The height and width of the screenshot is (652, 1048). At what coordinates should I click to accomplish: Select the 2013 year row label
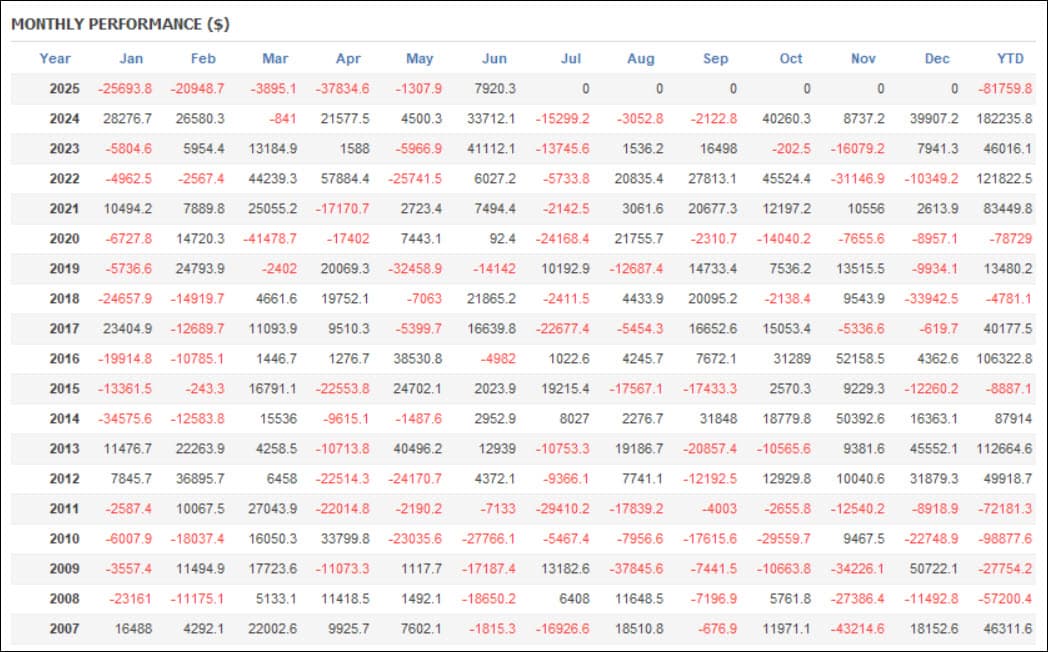coord(64,449)
